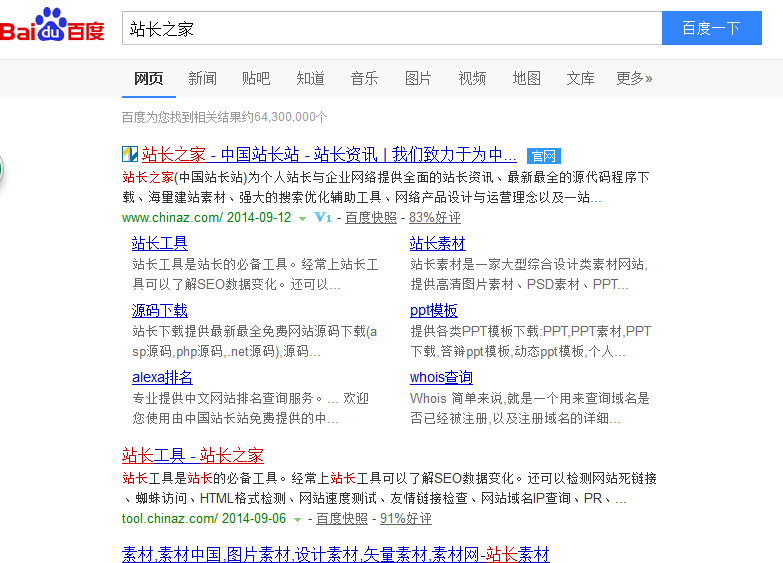Click the snippet starting 站长素材是一家大型
Image resolution: width=783 pixels, height=563 pixels.
point(529,274)
